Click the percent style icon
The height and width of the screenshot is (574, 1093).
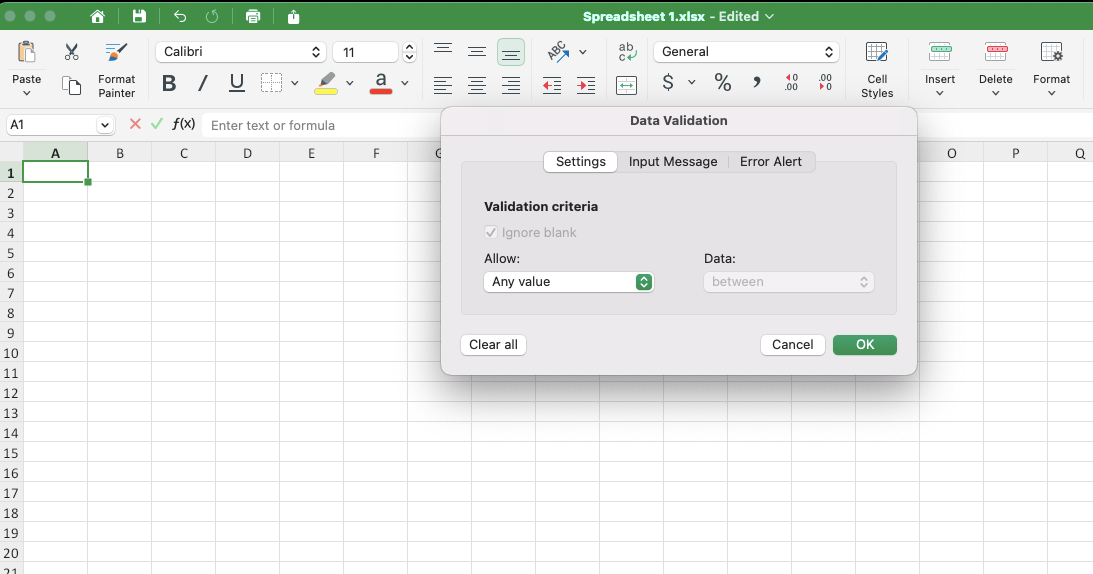[x=722, y=83]
